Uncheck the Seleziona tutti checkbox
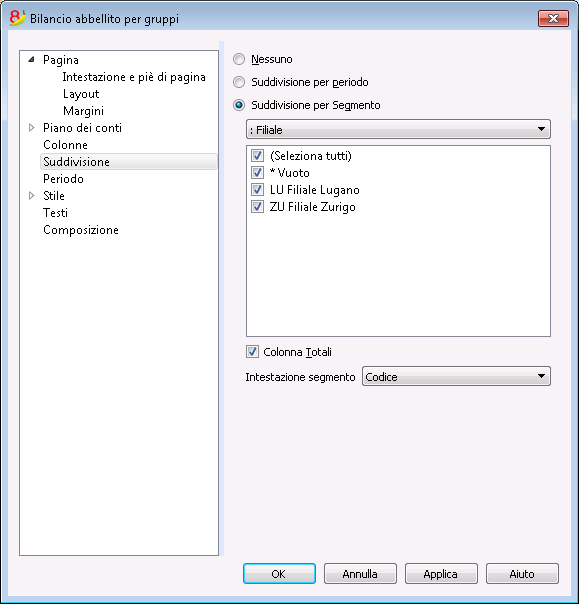This screenshot has height=604, width=579. point(257,156)
